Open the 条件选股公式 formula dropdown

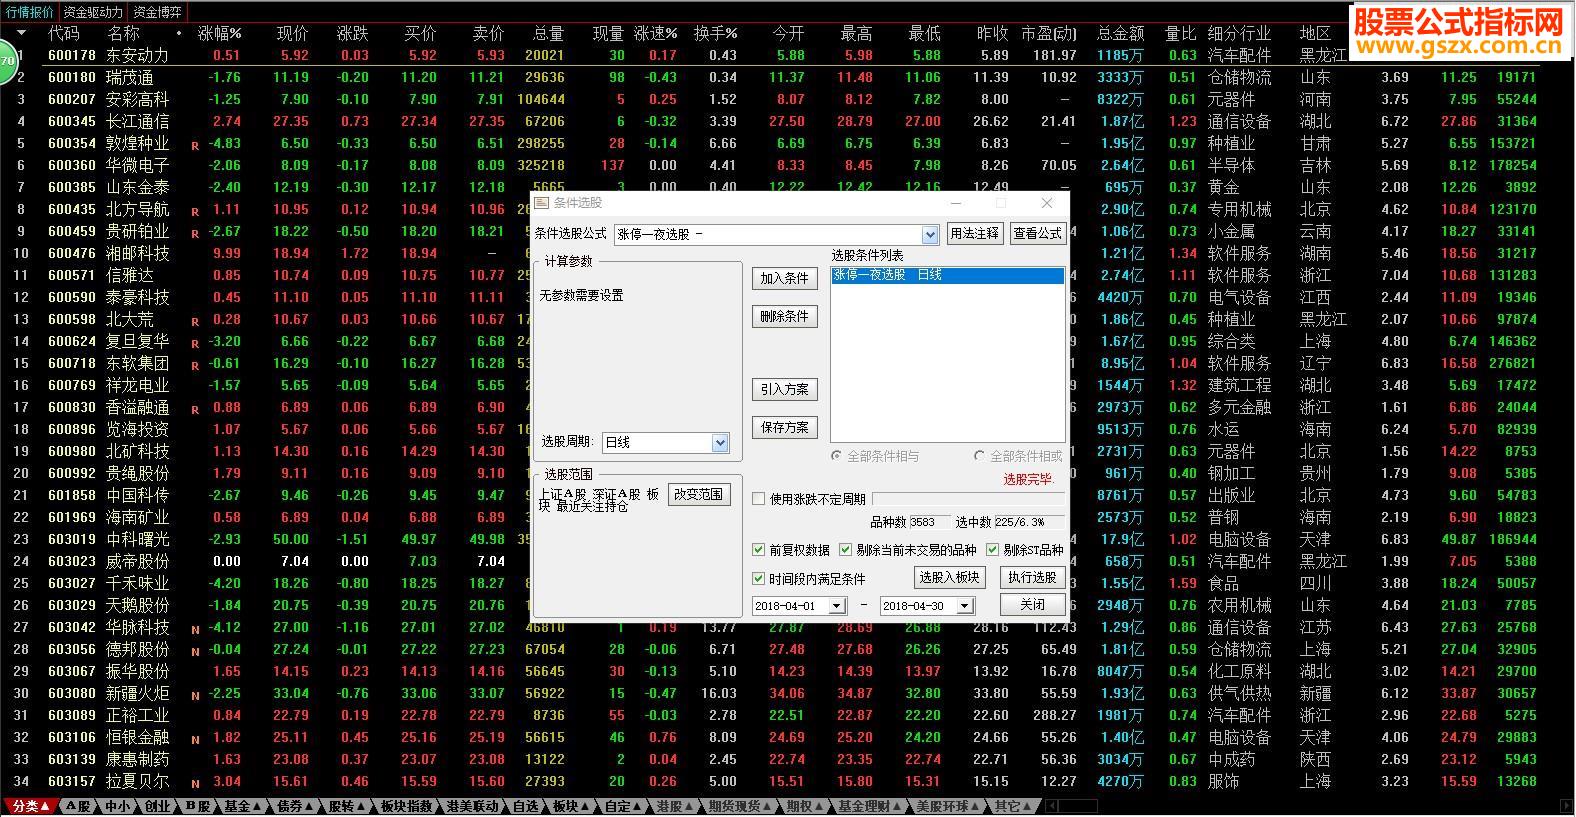[930, 234]
